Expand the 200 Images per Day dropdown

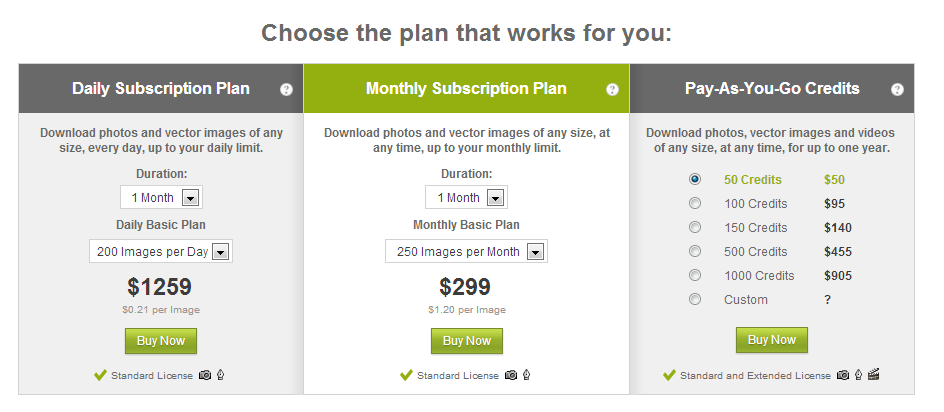point(161,252)
